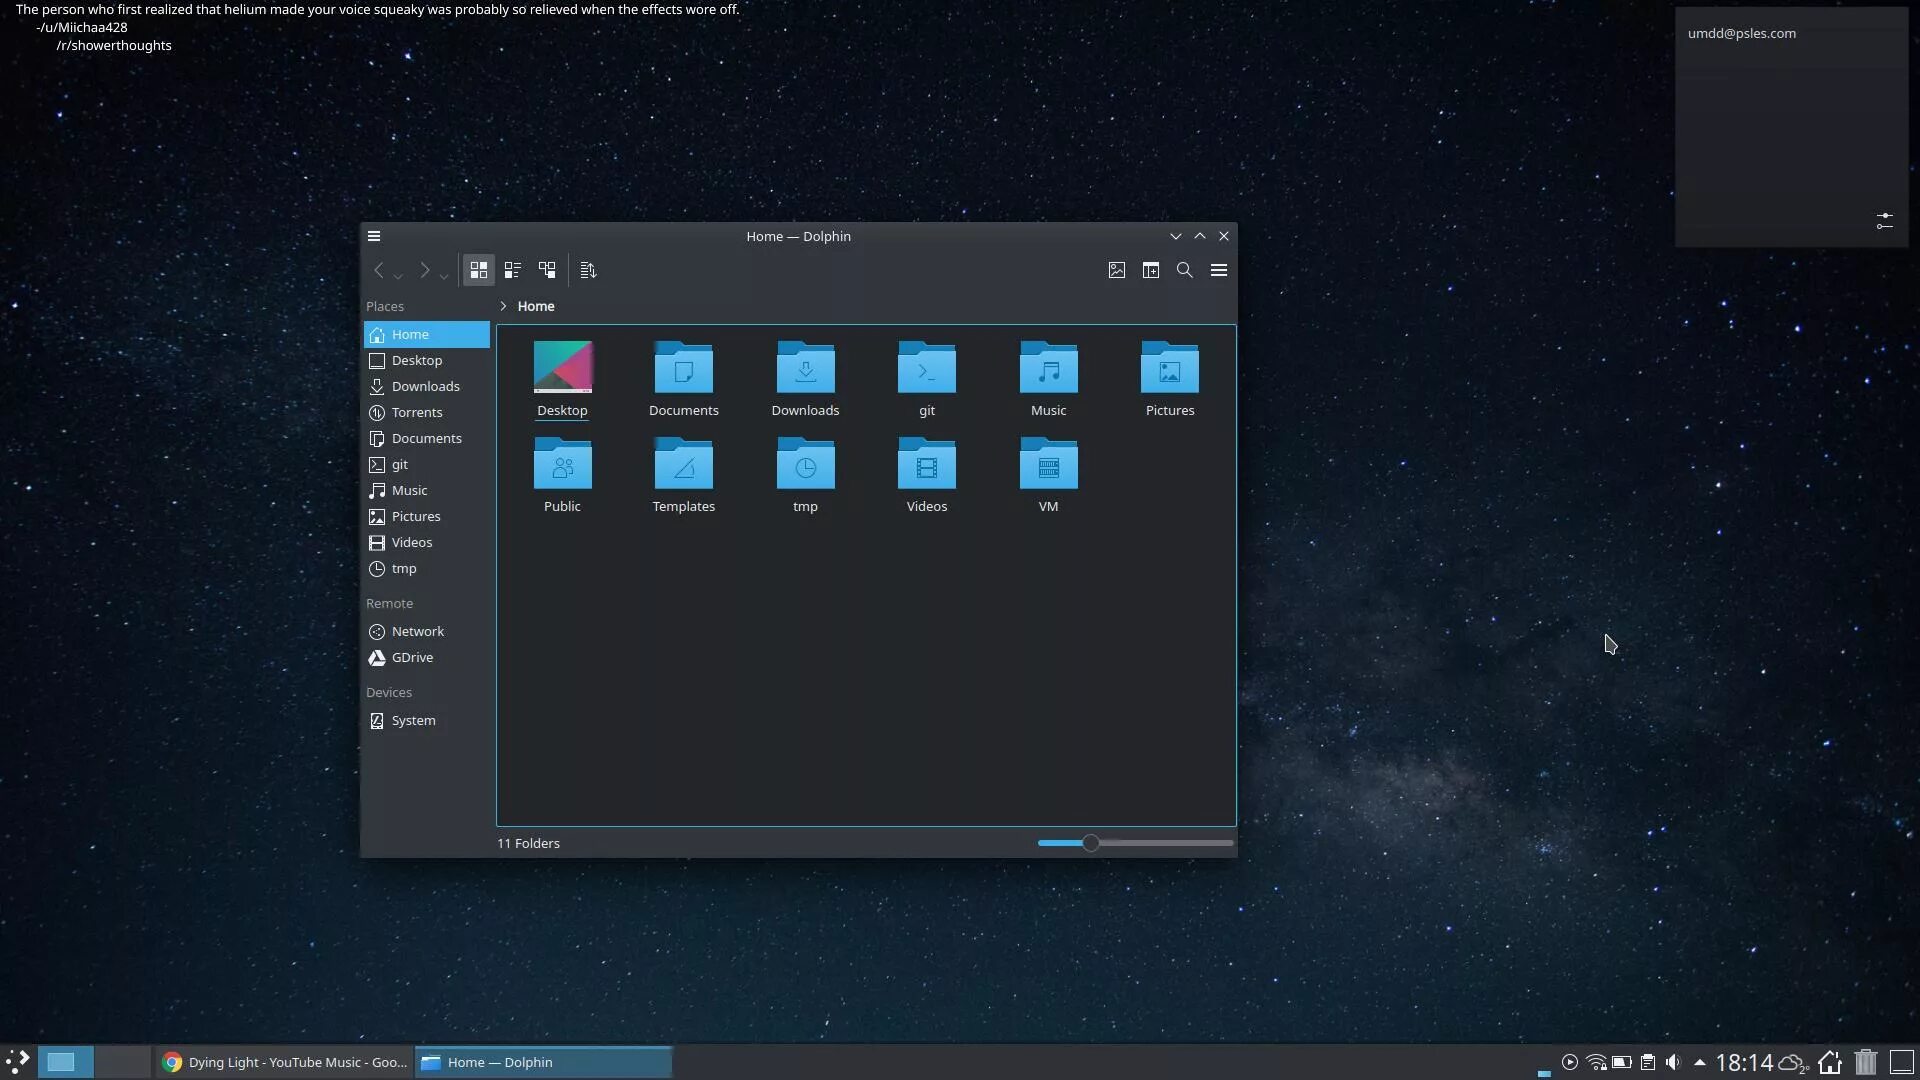Image resolution: width=1920 pixels, height=1080 pixels.
Task: Open the Torrents sidebar item
Action: pos(417,411)
